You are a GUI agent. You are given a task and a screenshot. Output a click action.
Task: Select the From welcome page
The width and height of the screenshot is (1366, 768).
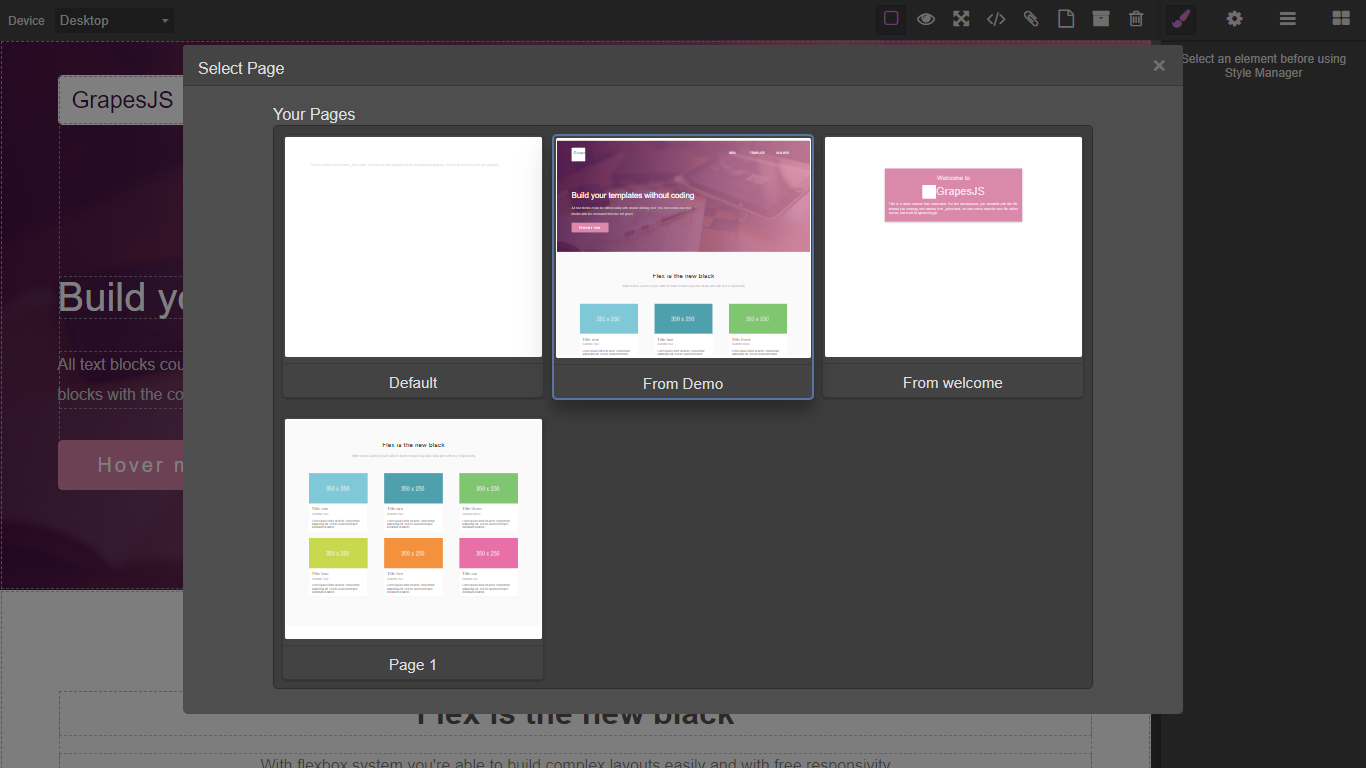(952, 246)
